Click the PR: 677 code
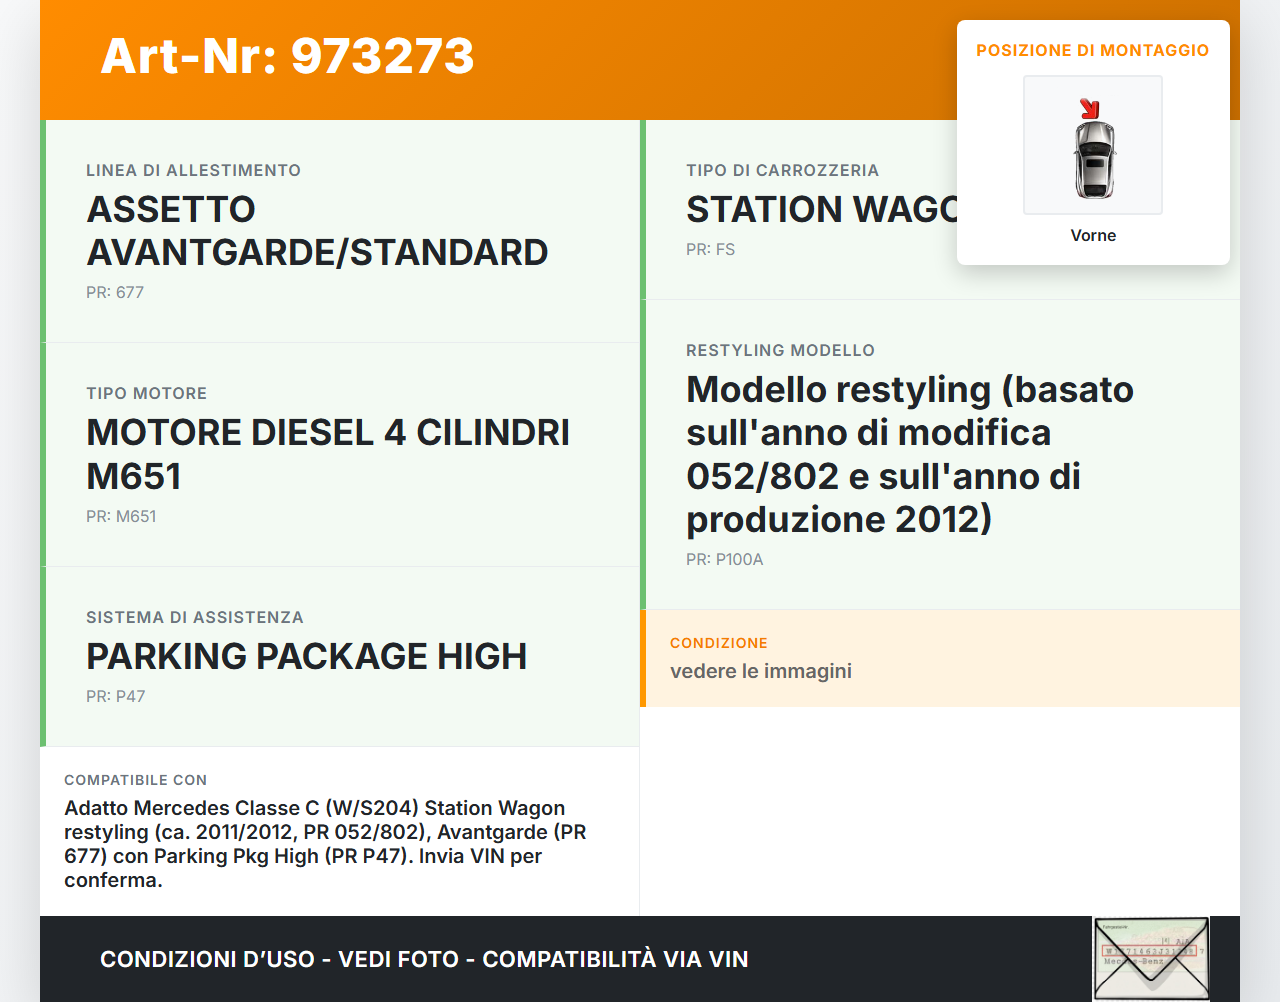 coord(115,293)
